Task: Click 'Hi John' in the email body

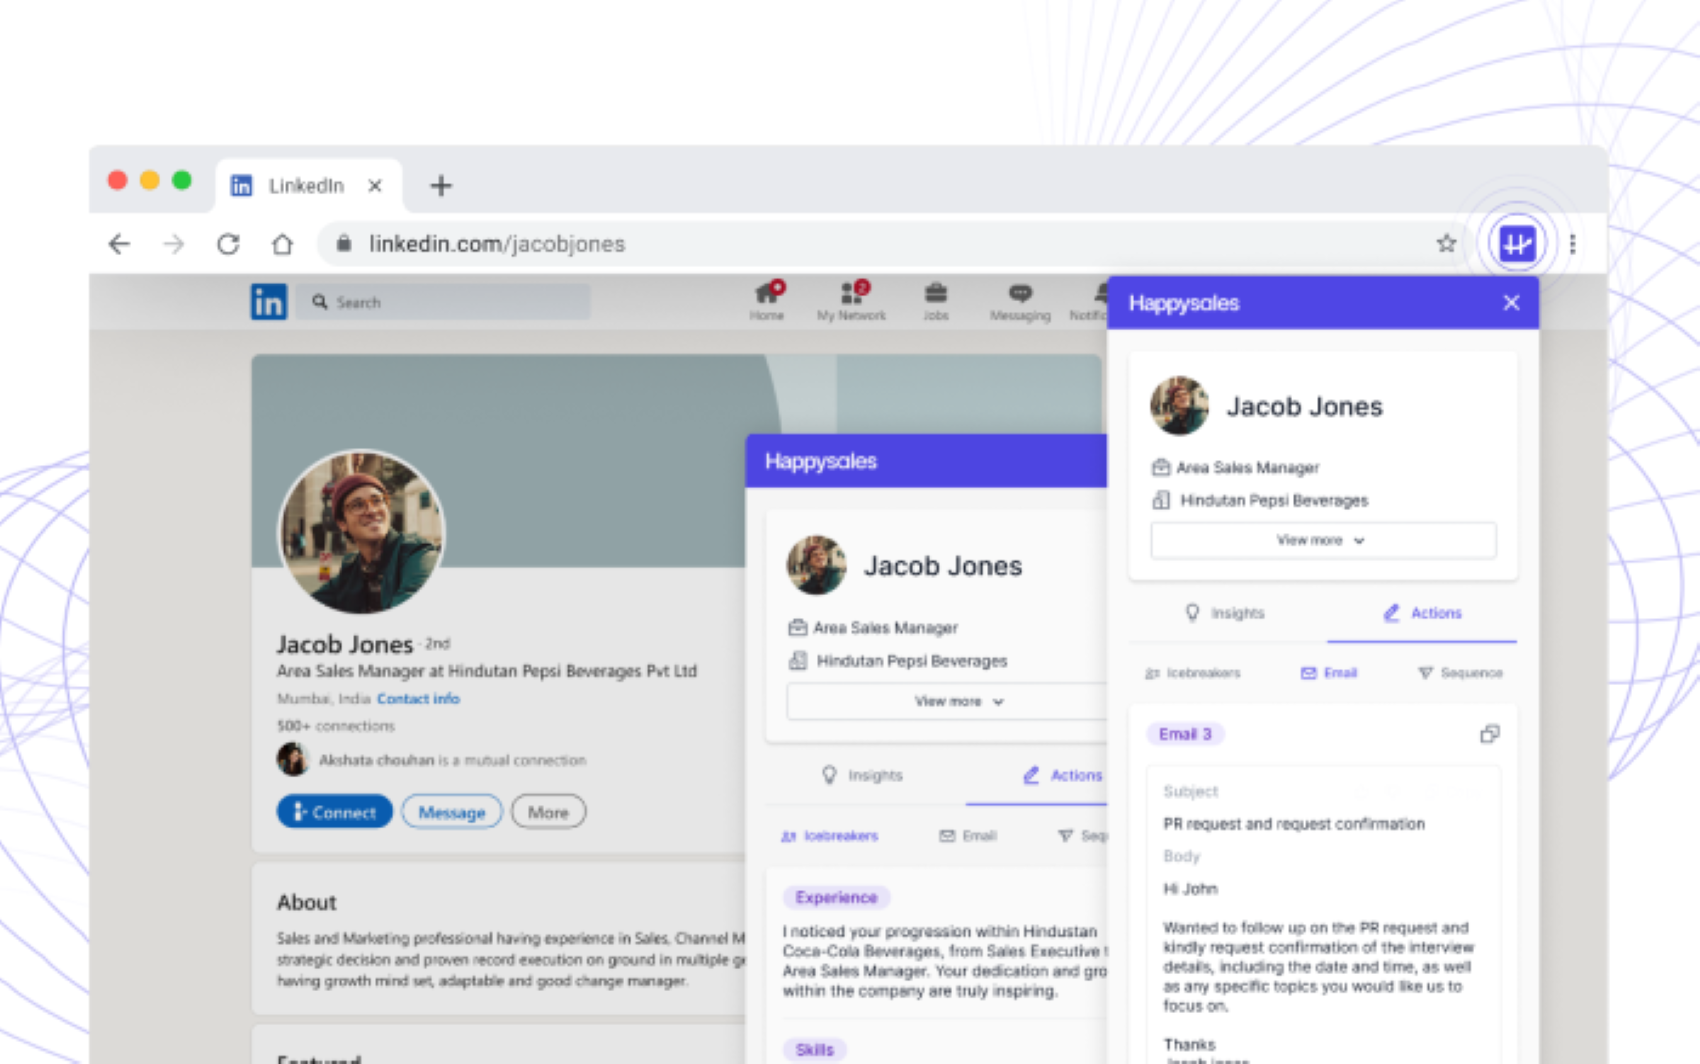Action: click(x=1190, y=889)
